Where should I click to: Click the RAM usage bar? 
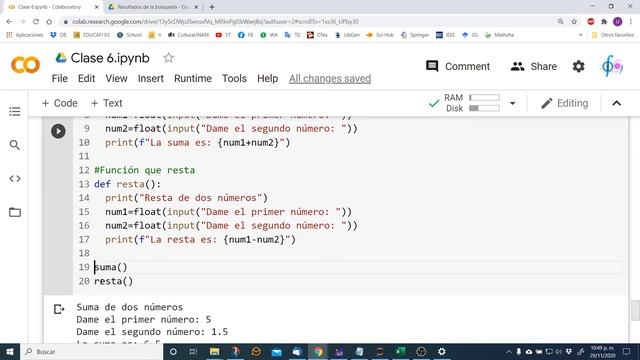(x=484, y=98)
